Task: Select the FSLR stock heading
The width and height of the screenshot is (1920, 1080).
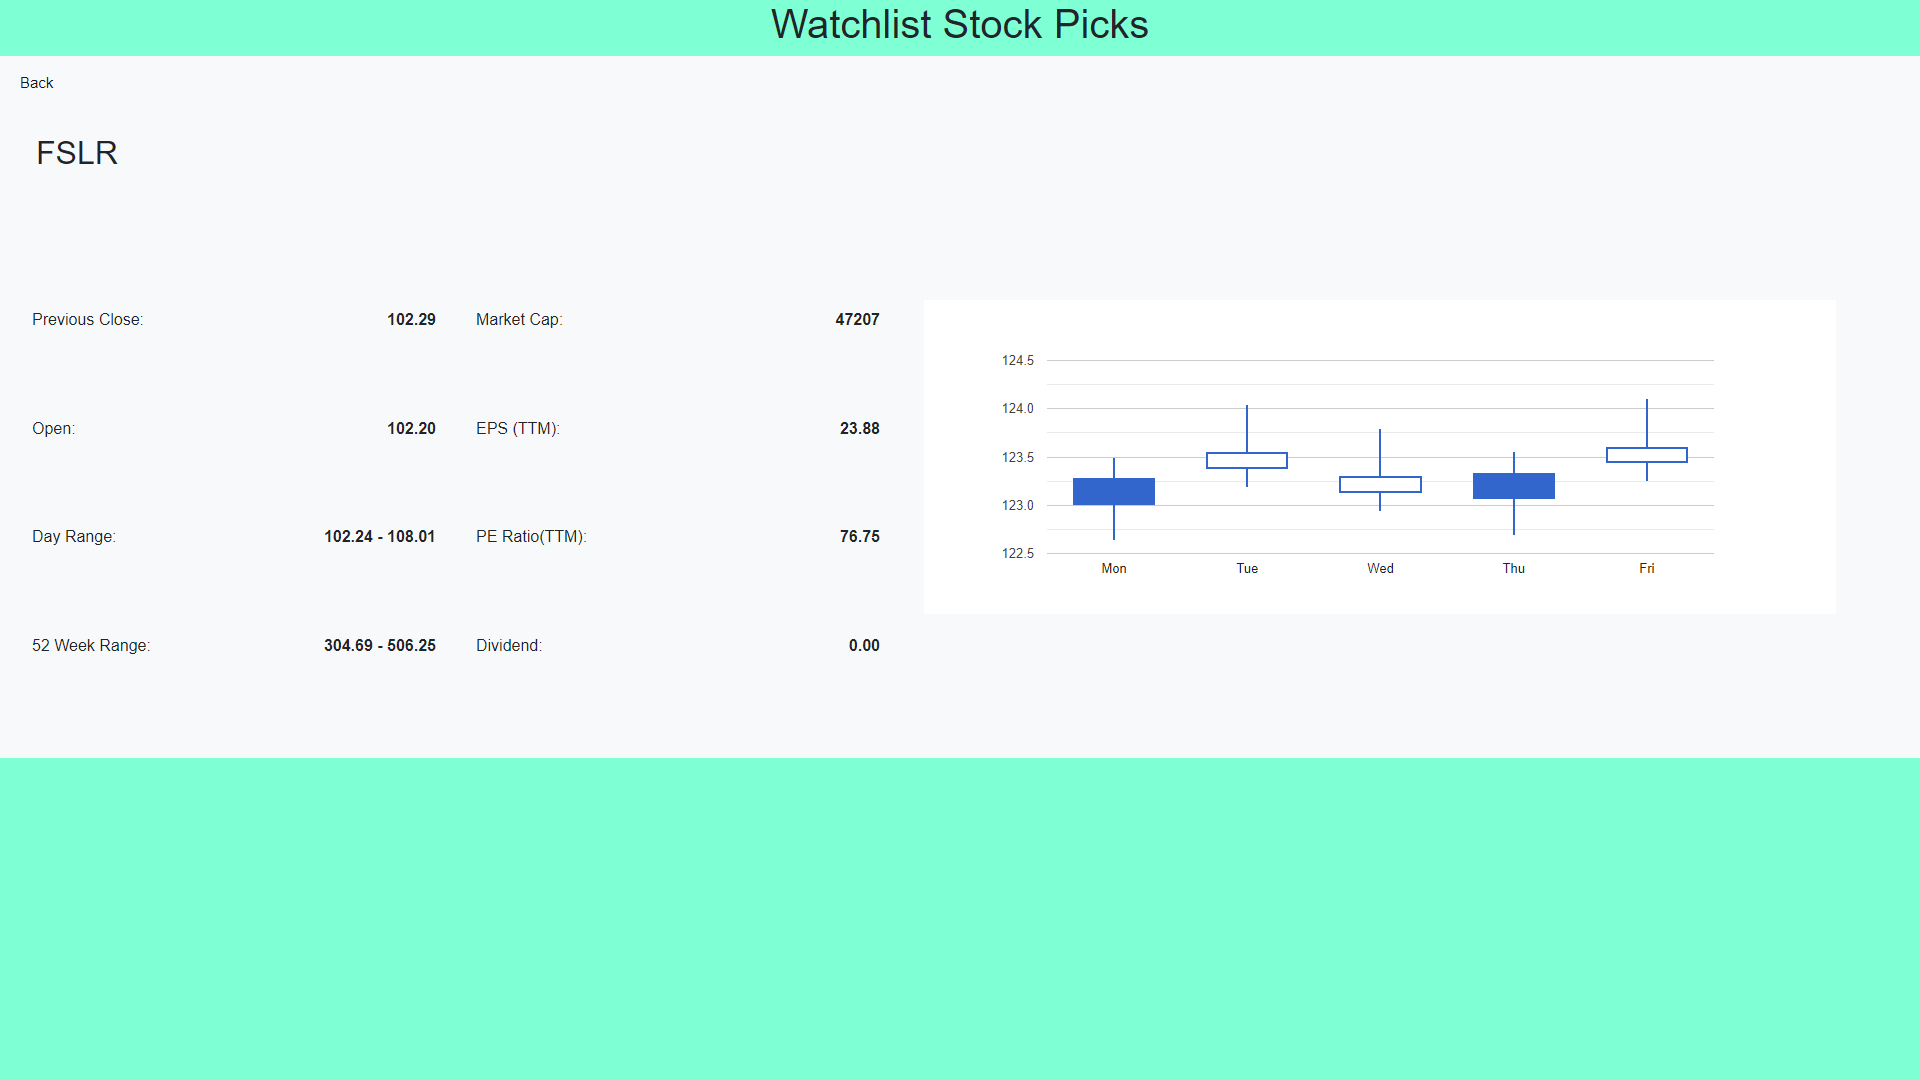Action: [76, 153]
